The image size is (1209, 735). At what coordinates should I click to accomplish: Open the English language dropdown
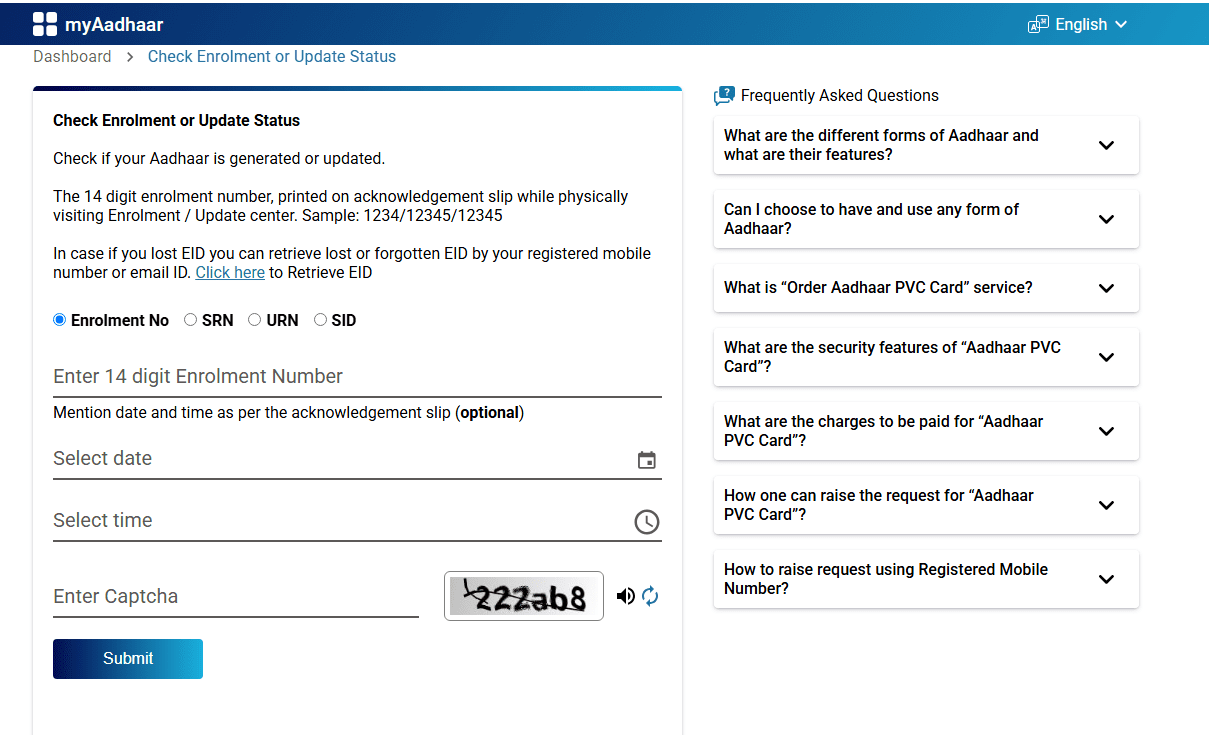1090,24
